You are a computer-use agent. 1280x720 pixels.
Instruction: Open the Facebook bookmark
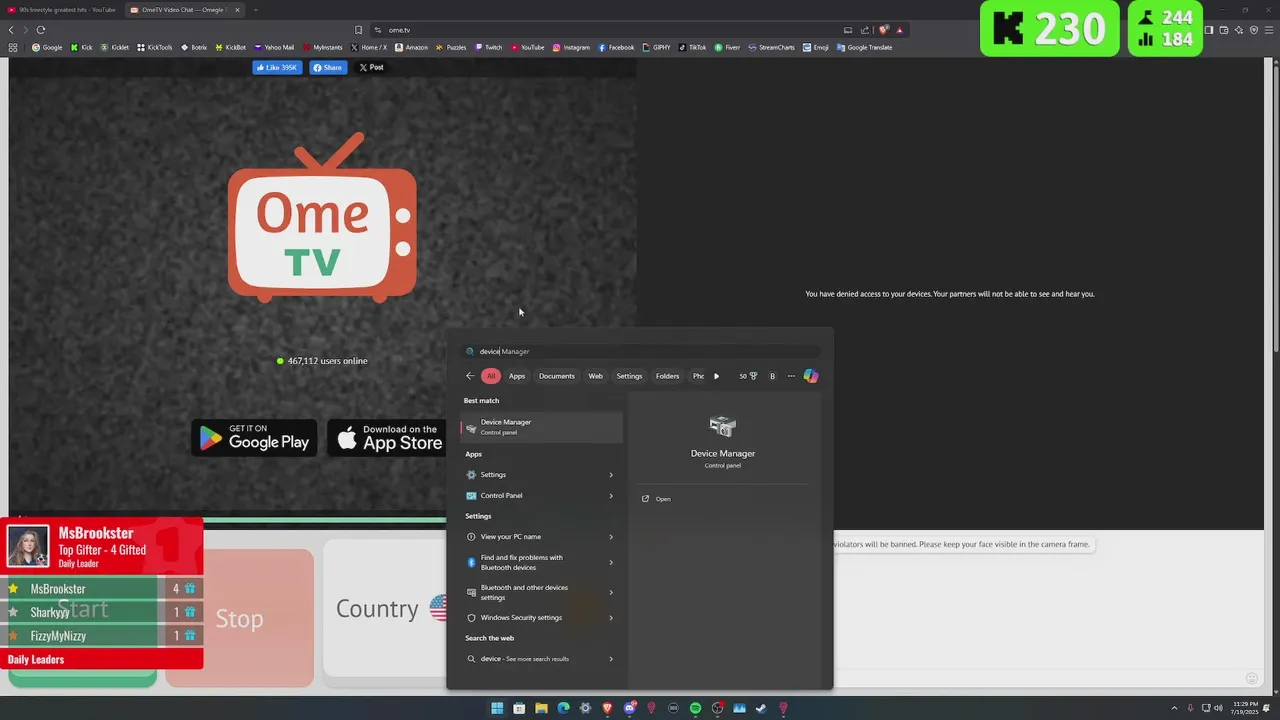tap(616, 47)
